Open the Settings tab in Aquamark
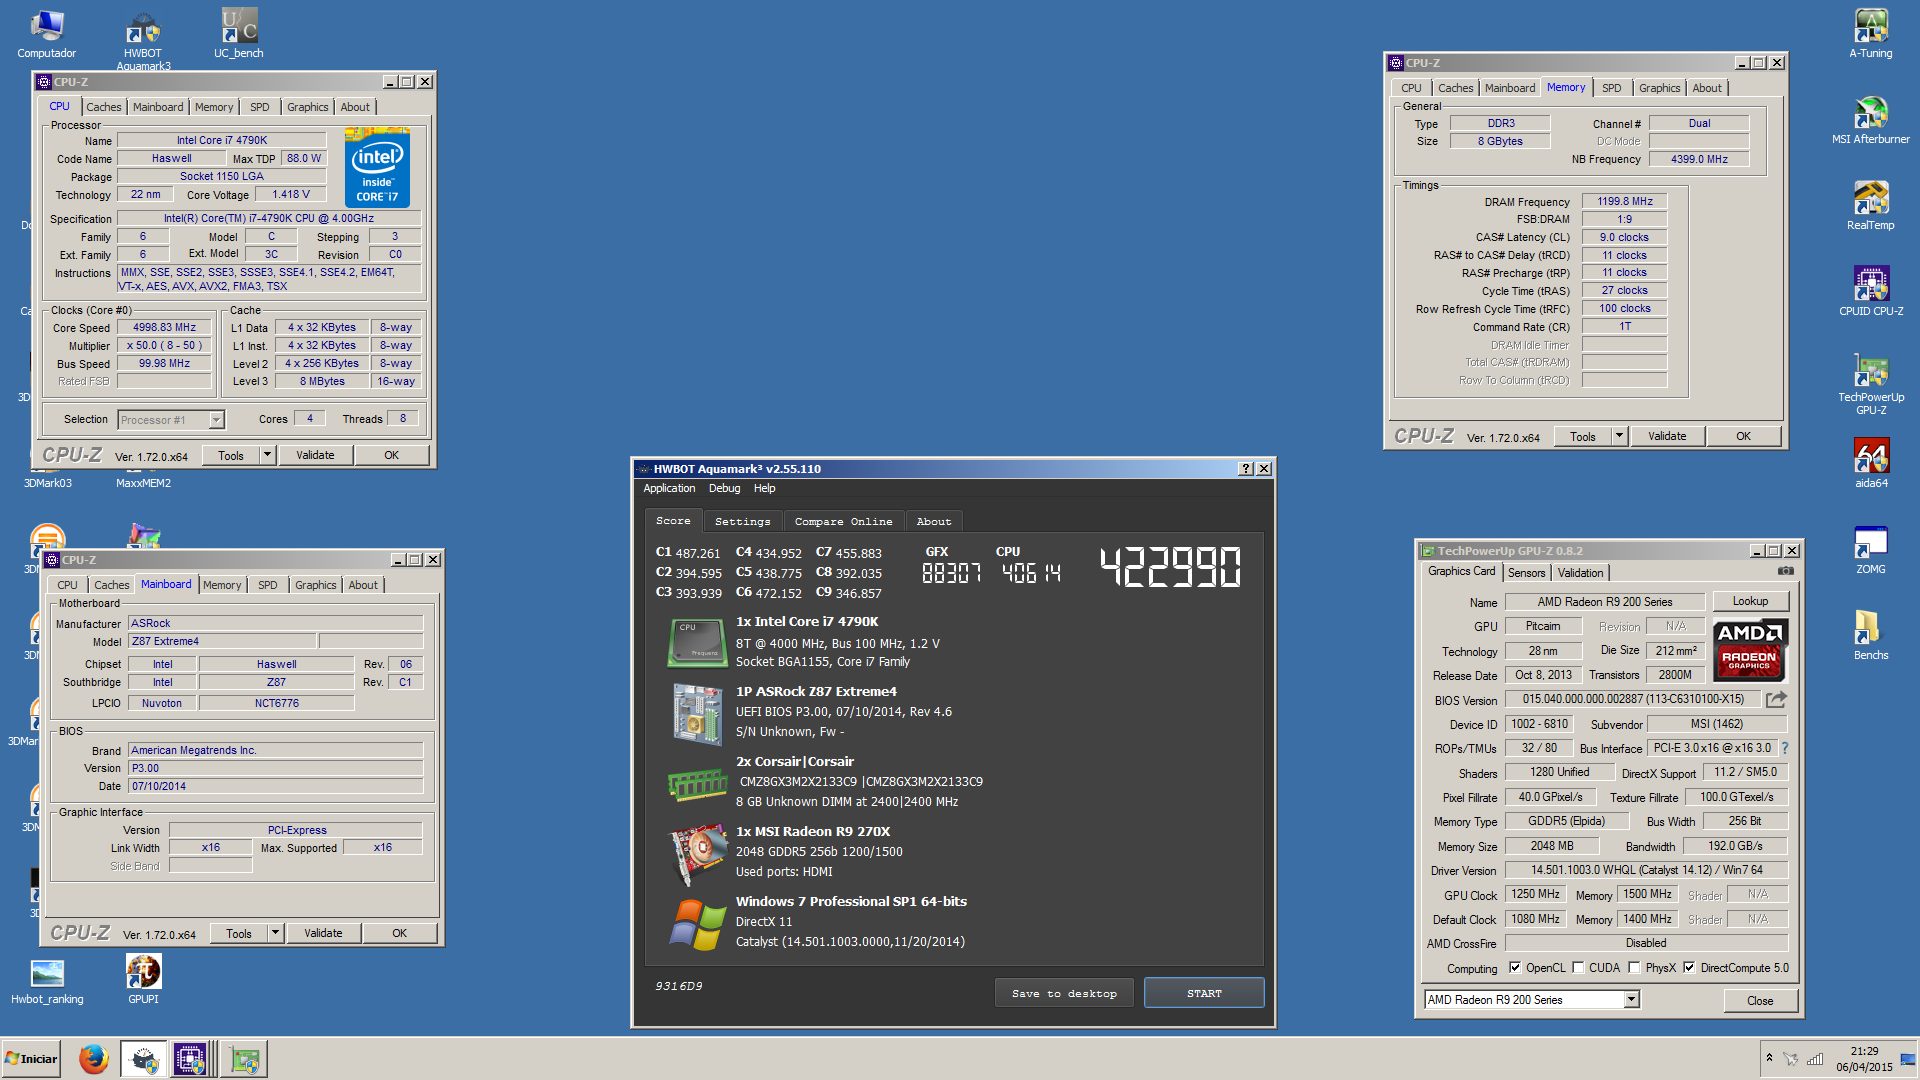Screen dimensions: 1920x1080 [742, 521]
